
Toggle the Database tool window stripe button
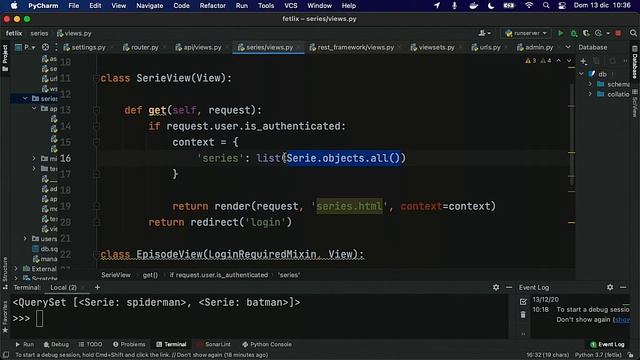point(635,61)
